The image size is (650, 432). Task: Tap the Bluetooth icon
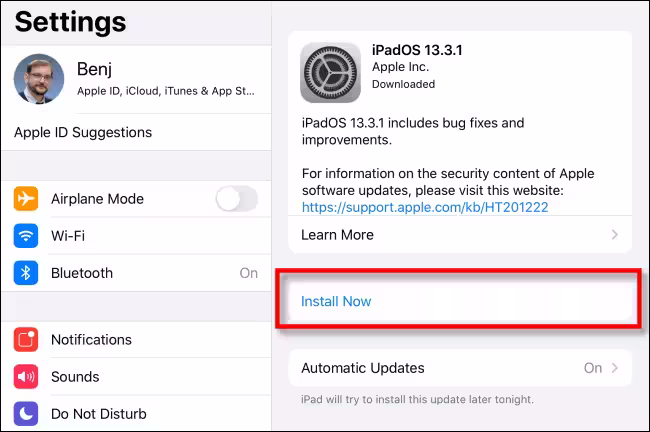coord(26,273)
